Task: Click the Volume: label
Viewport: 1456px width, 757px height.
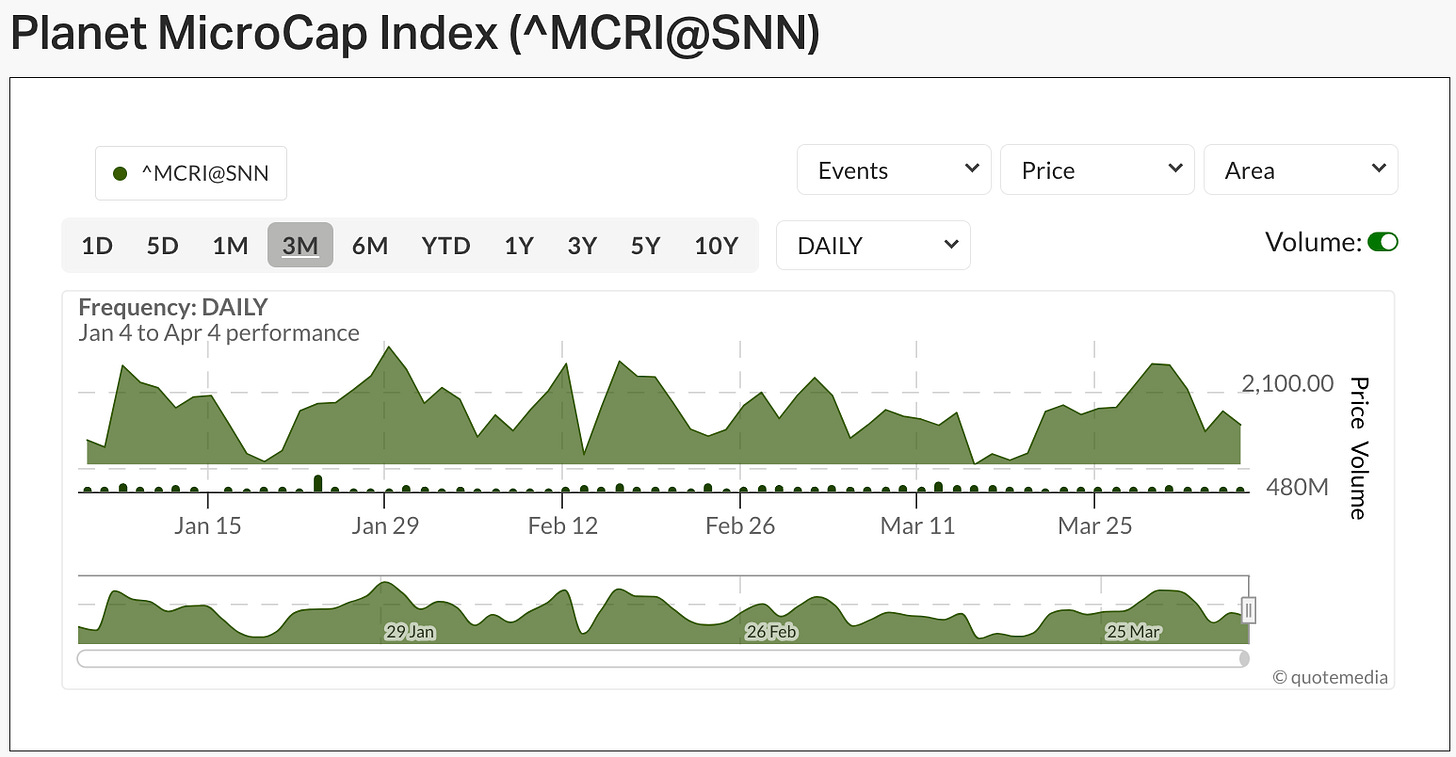Action: (x=1313, y=242)
